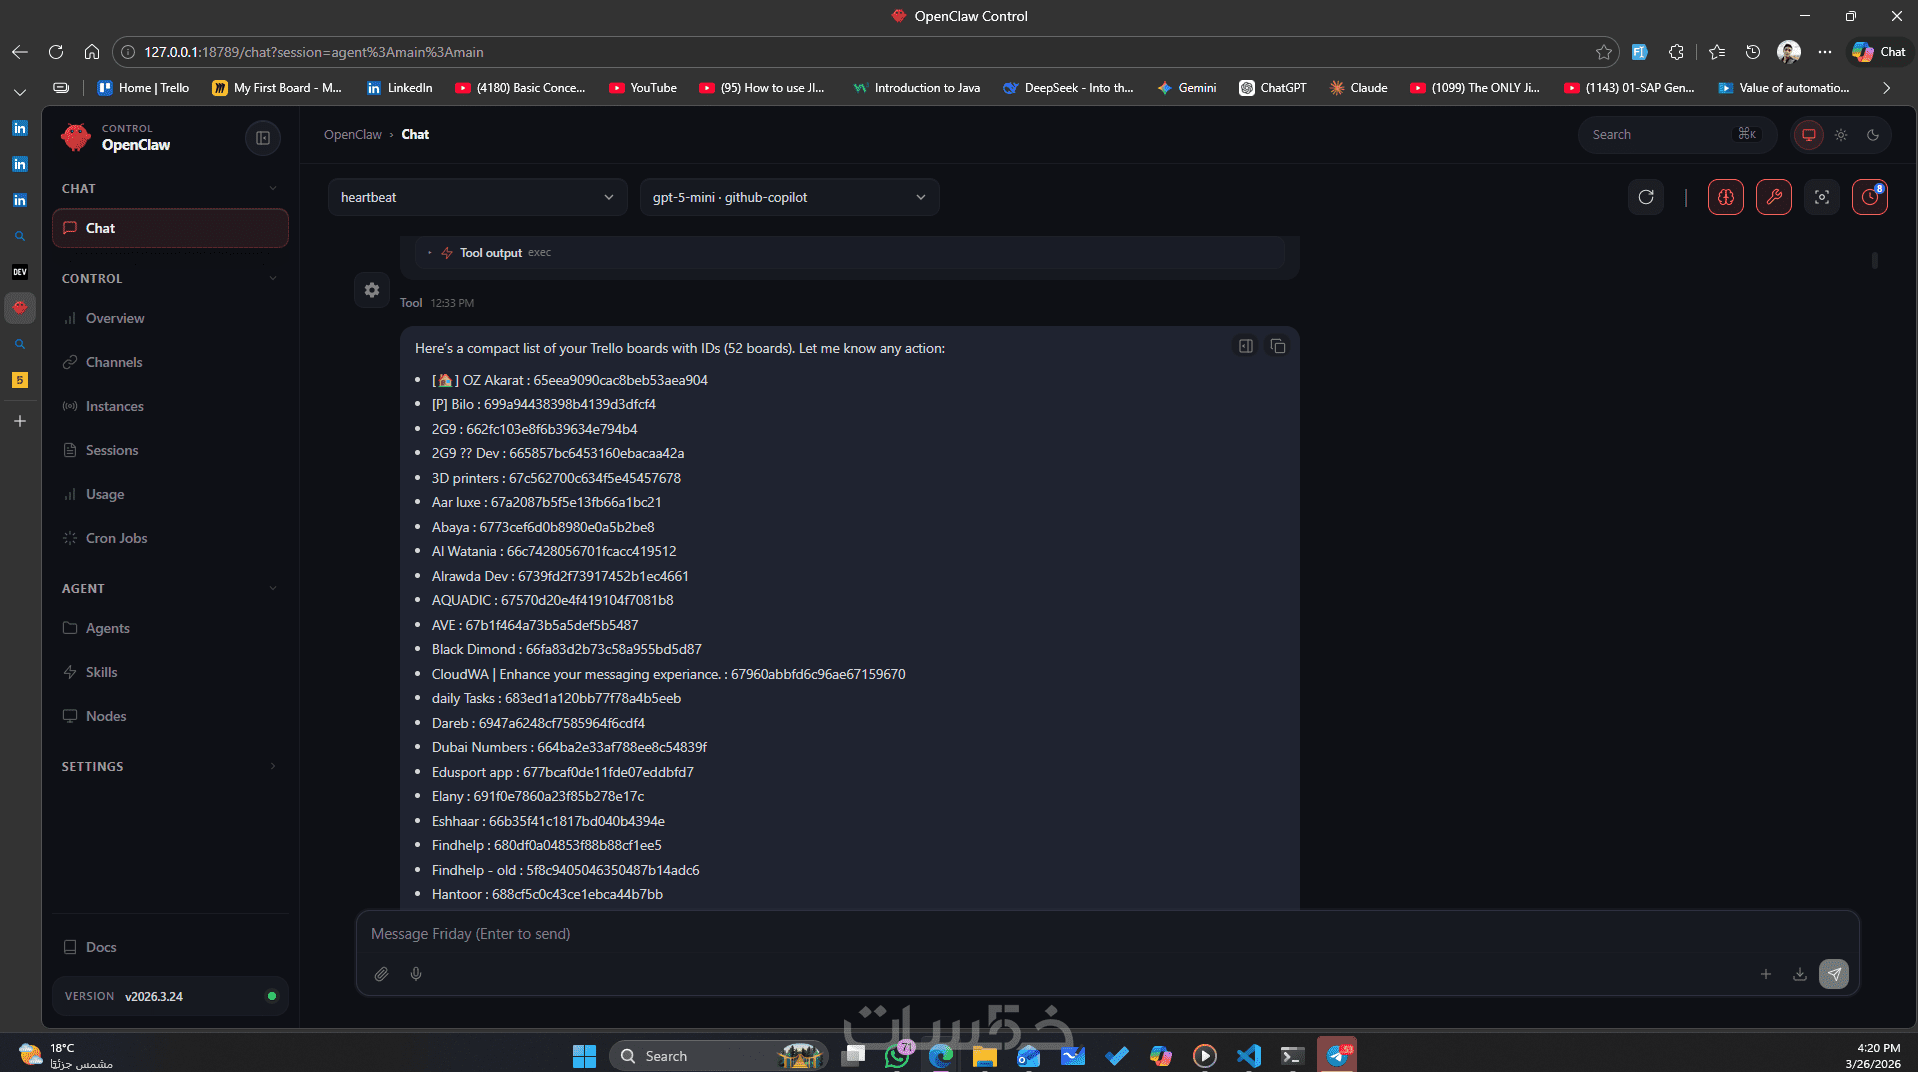Open Chat in the sidebar
The image size is (1918, 1072).
click(170, 228)
